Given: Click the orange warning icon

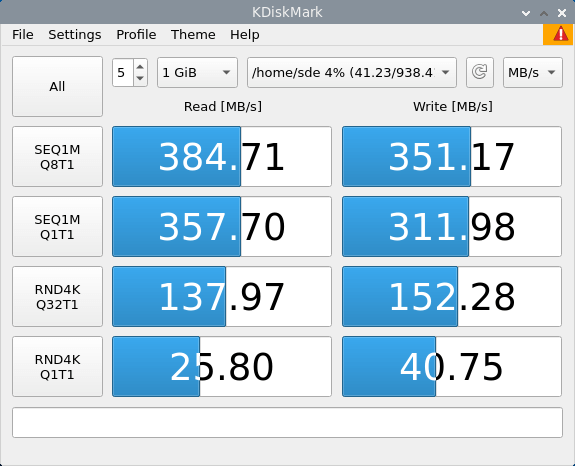Looking at the screenshot, I should (x=558, y=34).
